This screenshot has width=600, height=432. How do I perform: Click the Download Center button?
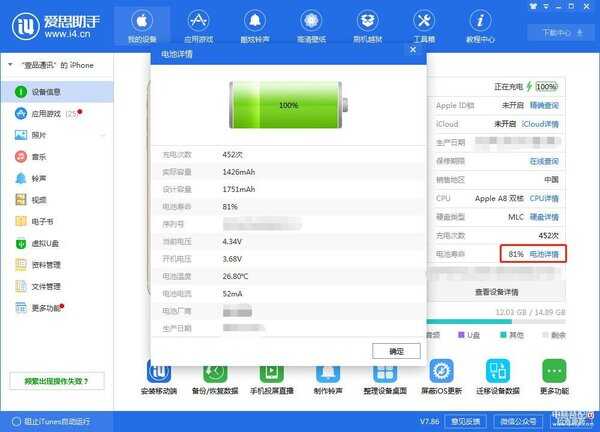pos(562,33)
